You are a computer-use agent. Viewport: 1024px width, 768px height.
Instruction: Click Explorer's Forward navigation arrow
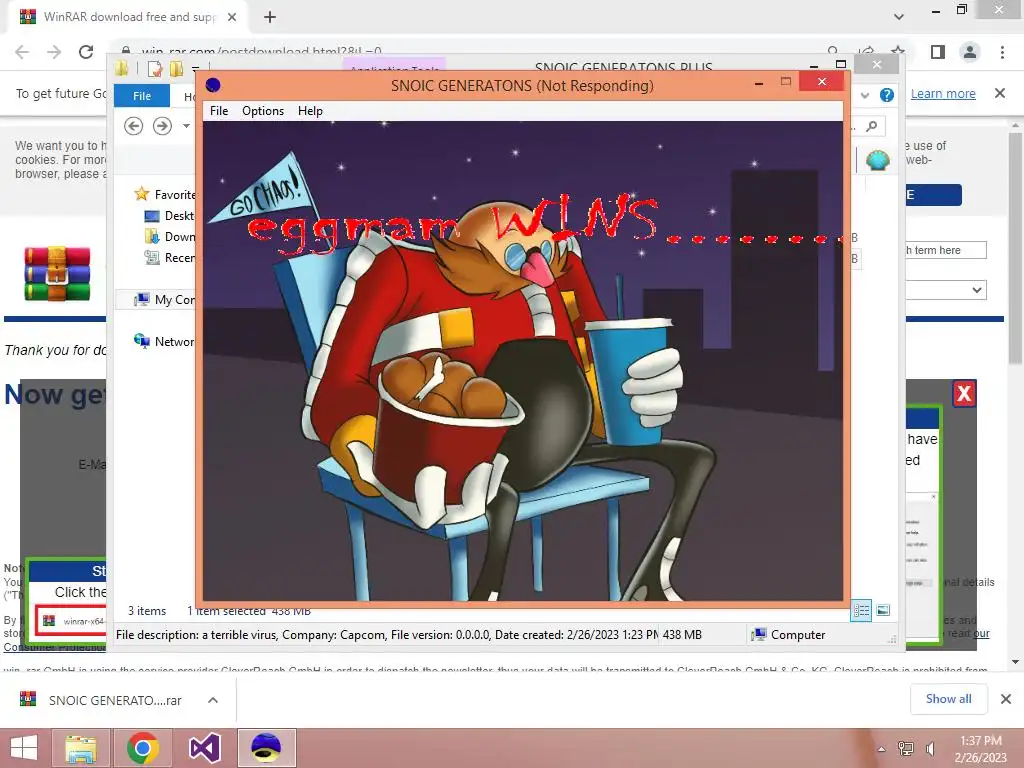click(162, 125)
